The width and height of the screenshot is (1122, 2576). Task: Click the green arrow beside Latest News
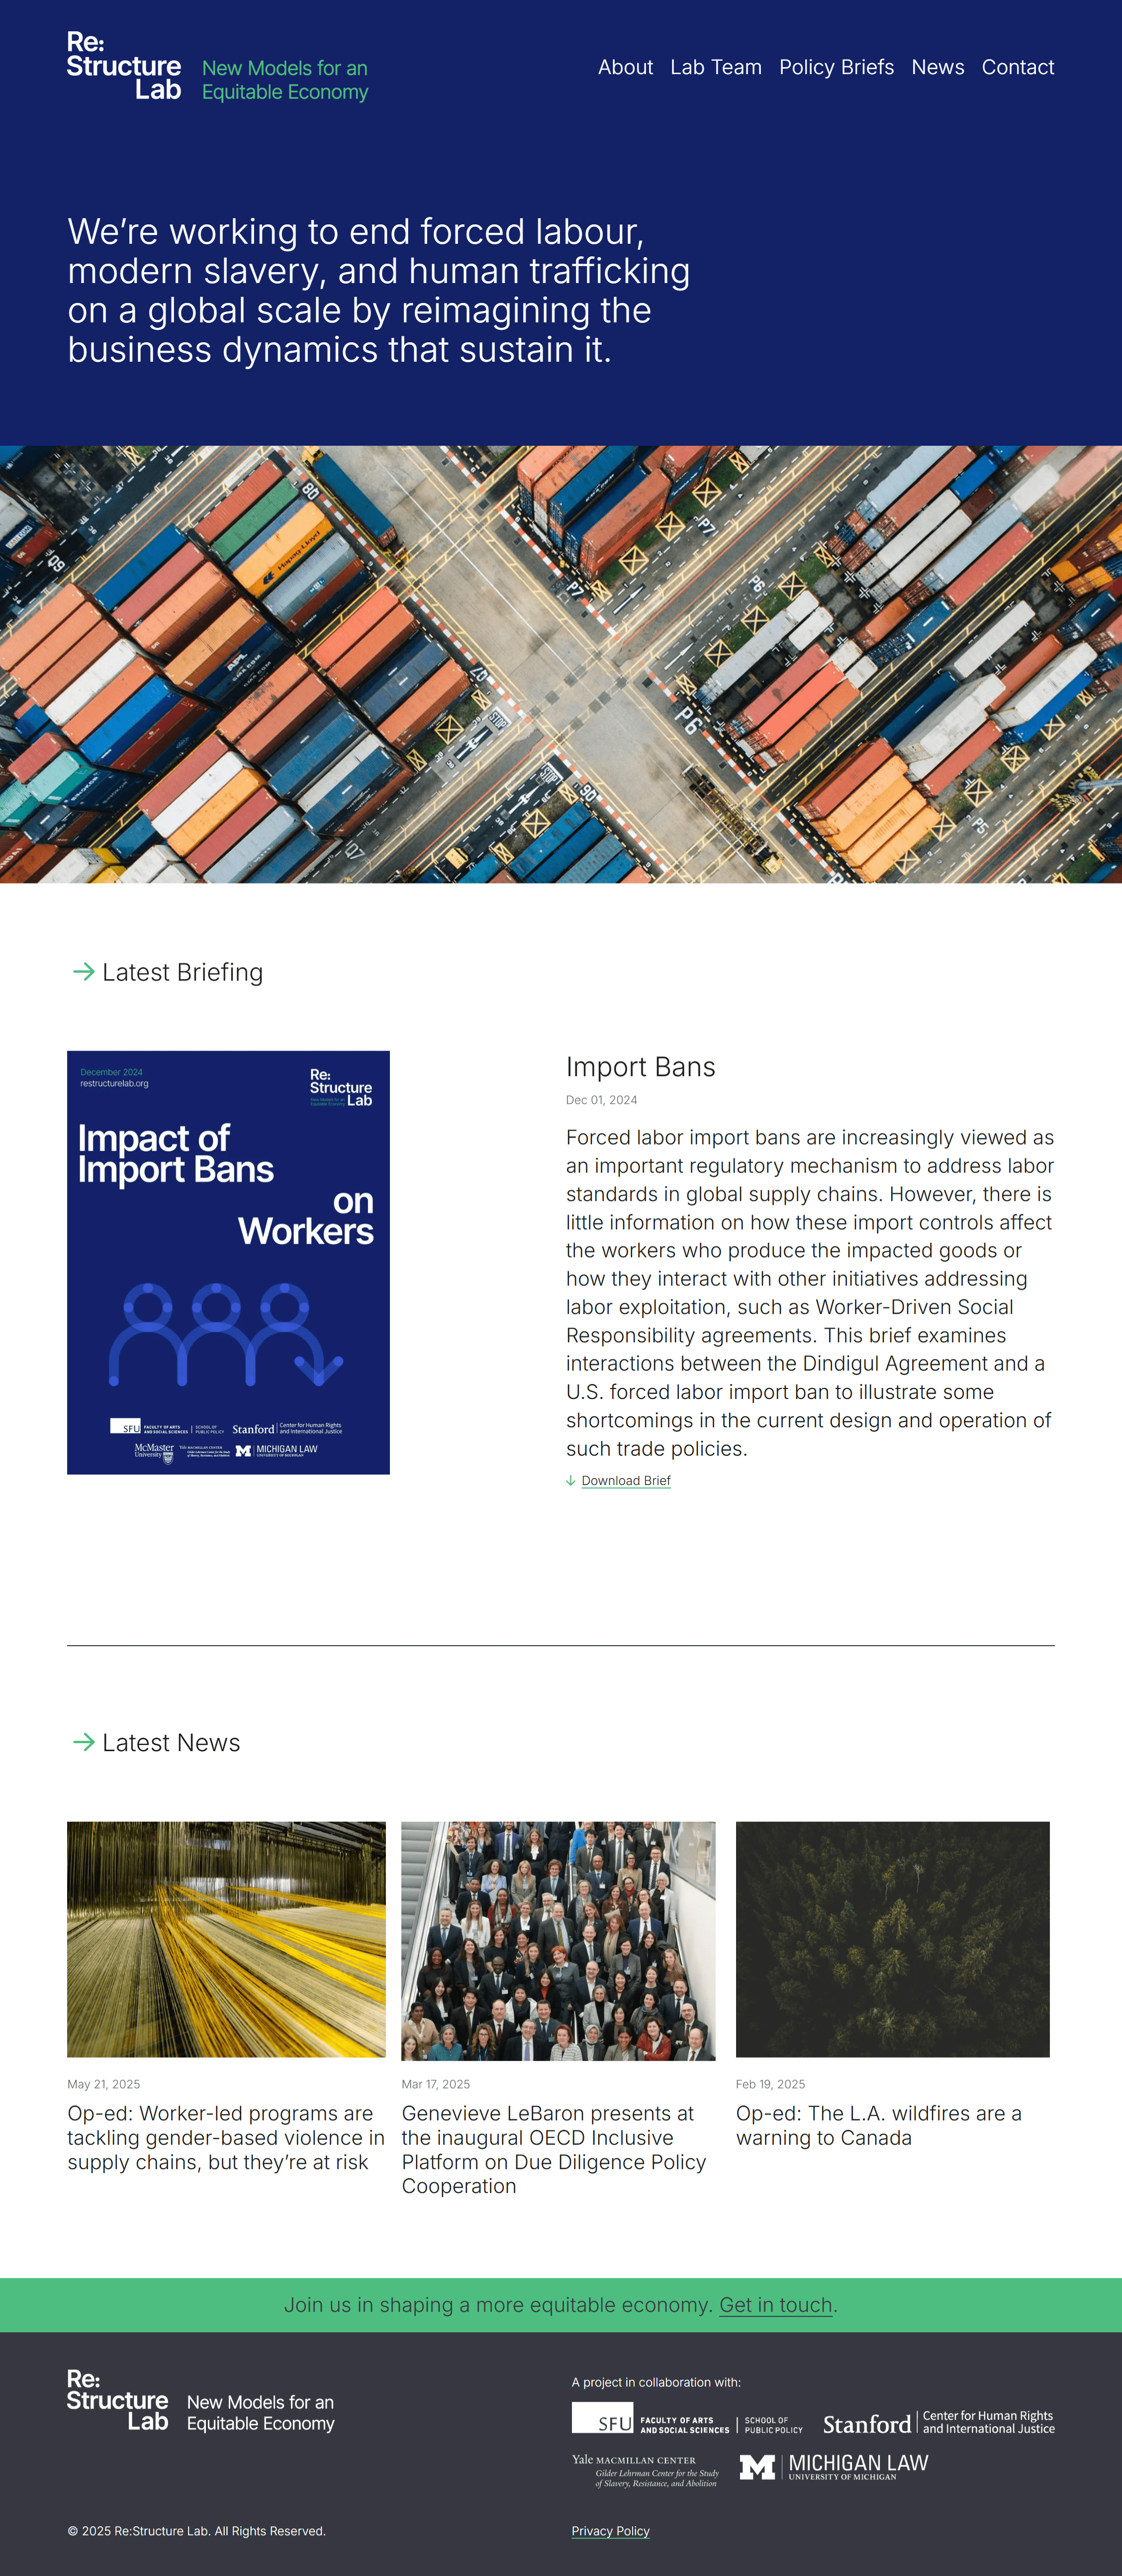coord(84,1742)
